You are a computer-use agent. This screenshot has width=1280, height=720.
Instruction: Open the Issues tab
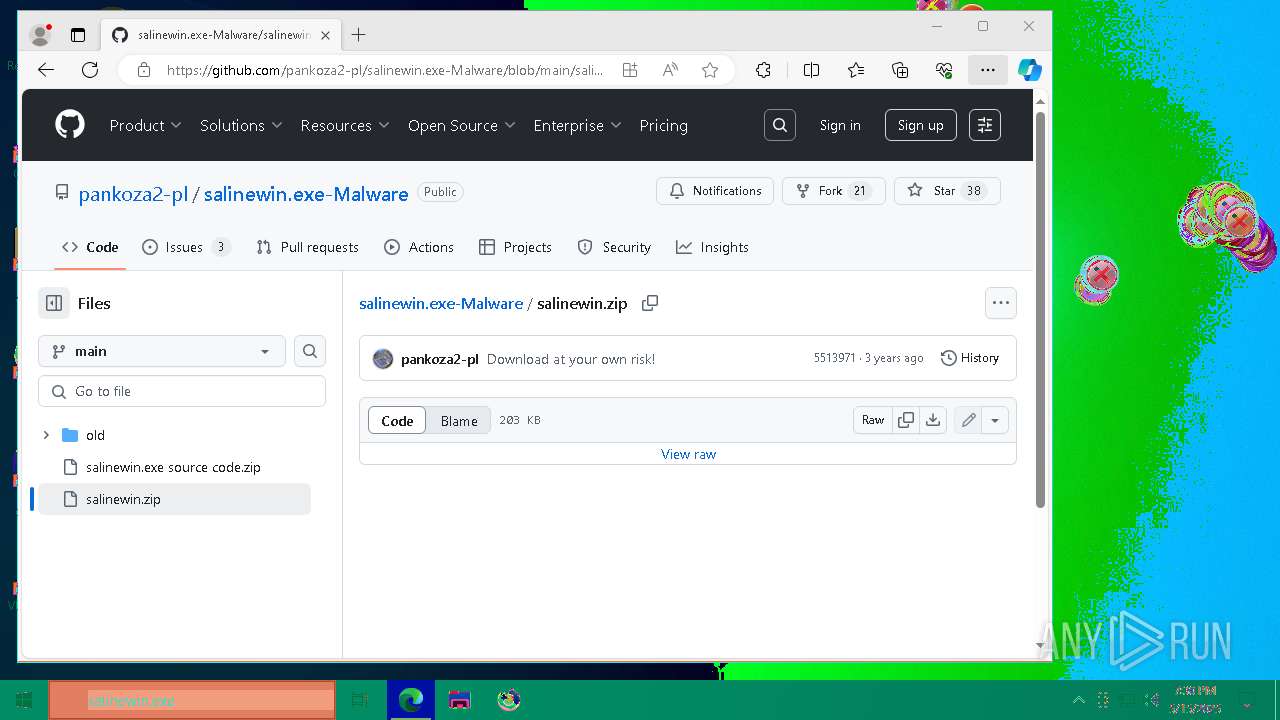pos(186,247)
